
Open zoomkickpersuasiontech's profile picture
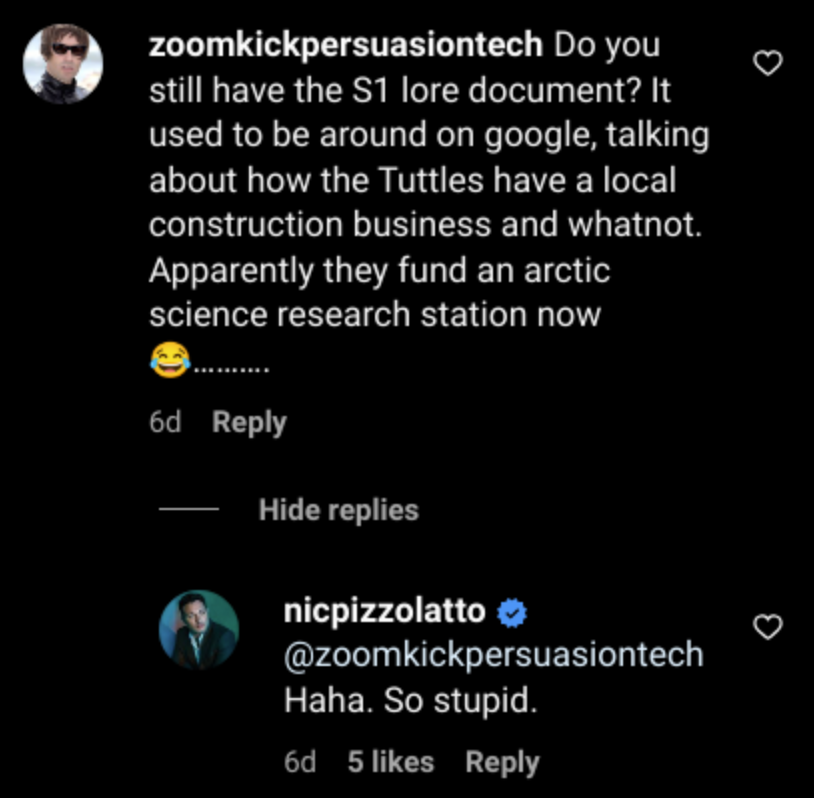click(63, 62)
